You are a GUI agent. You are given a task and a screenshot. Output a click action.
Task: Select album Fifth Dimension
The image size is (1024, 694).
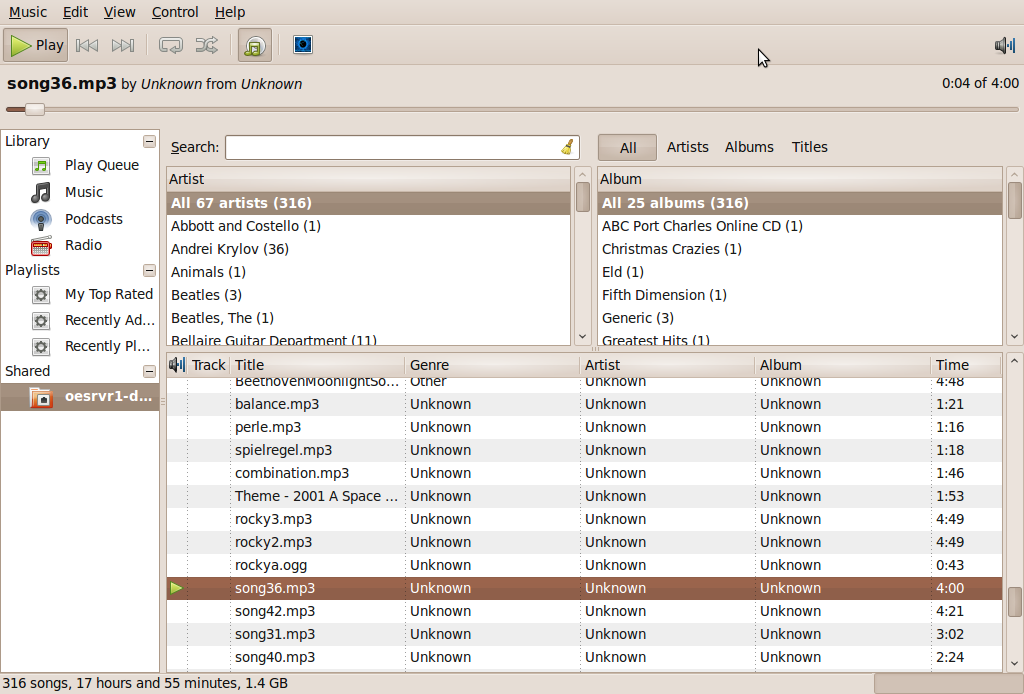pos(800,295)
